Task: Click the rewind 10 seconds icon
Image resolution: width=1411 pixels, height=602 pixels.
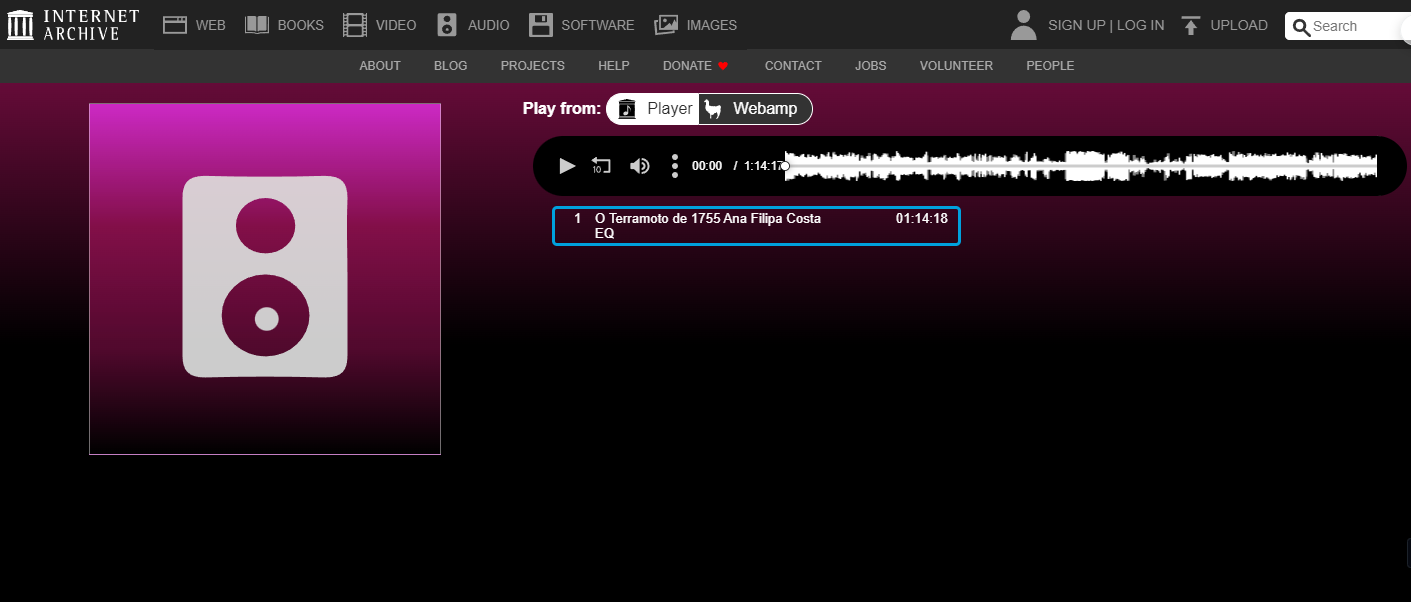Action: click(x=601, y=166)
